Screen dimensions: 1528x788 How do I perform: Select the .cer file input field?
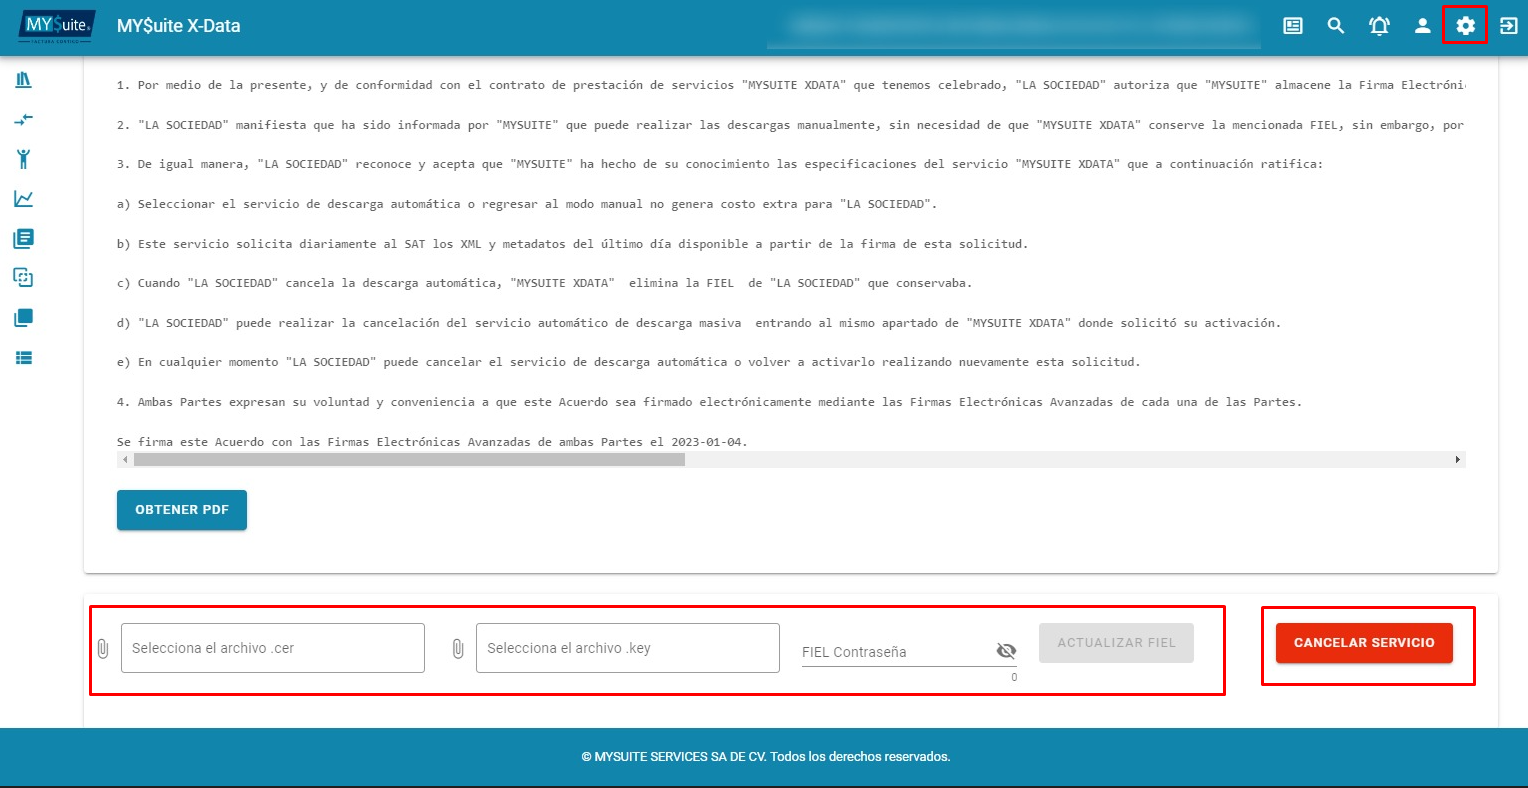coord(273,648)
